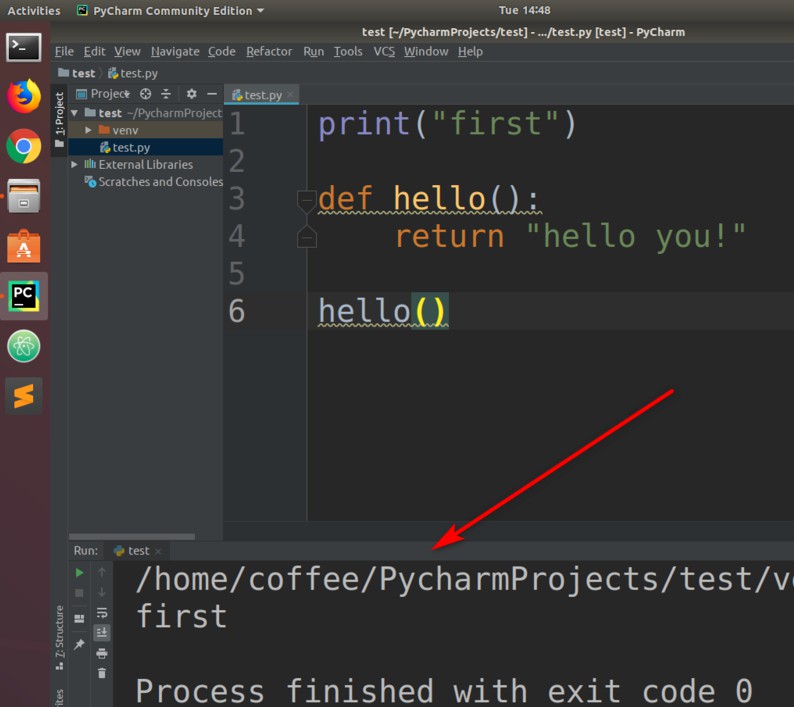Locate current file with the crosshair icon

(146, 94)
